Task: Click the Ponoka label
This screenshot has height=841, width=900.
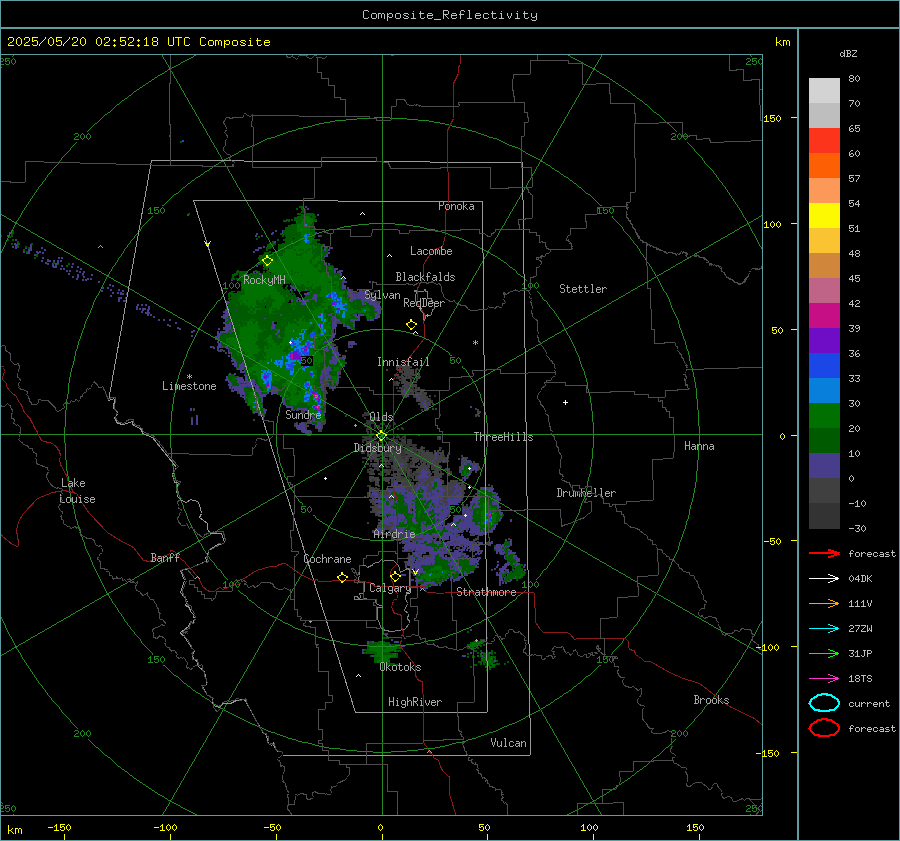Action: pos(456,206)
